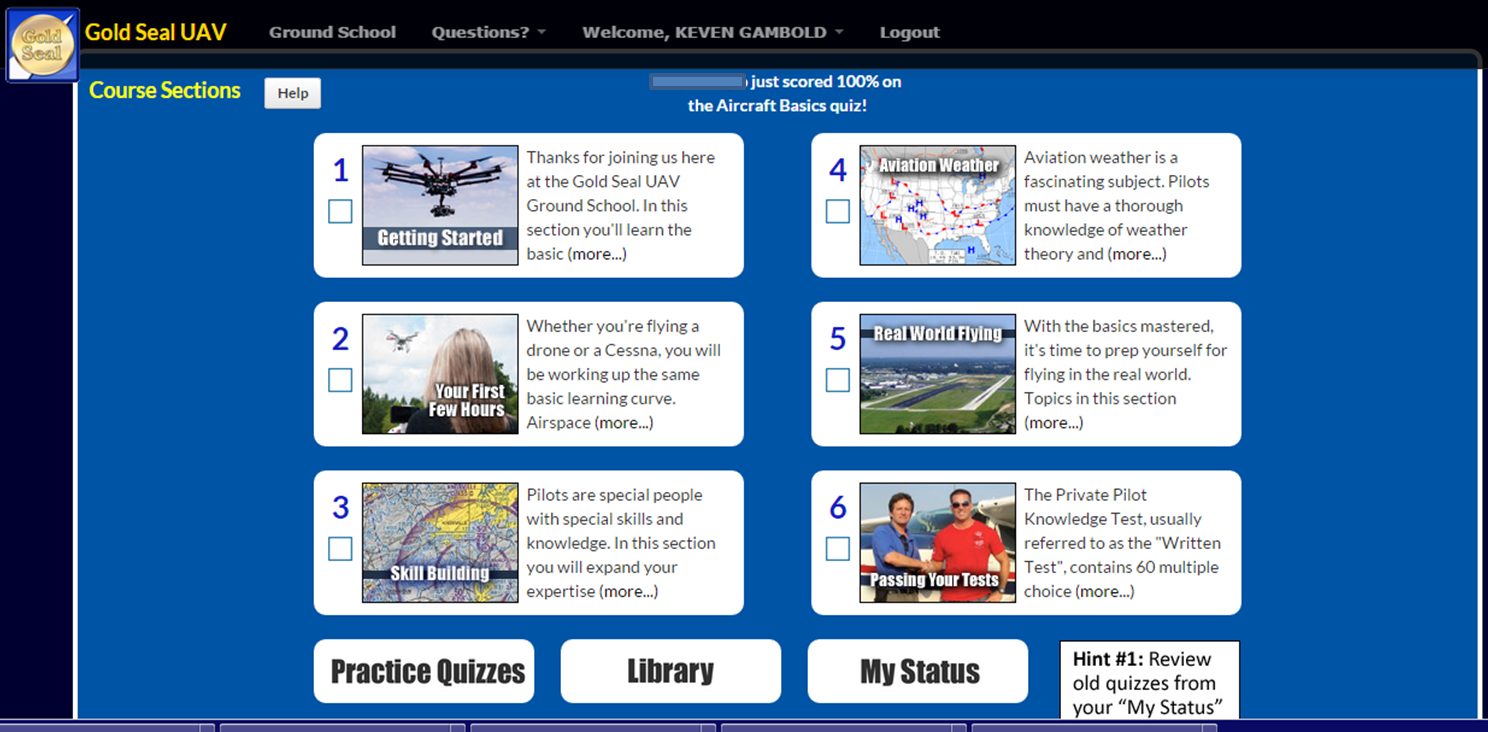This screenshot has height=732, width=1488.
Task: Go to the Library button
Action: pos(670,671)
